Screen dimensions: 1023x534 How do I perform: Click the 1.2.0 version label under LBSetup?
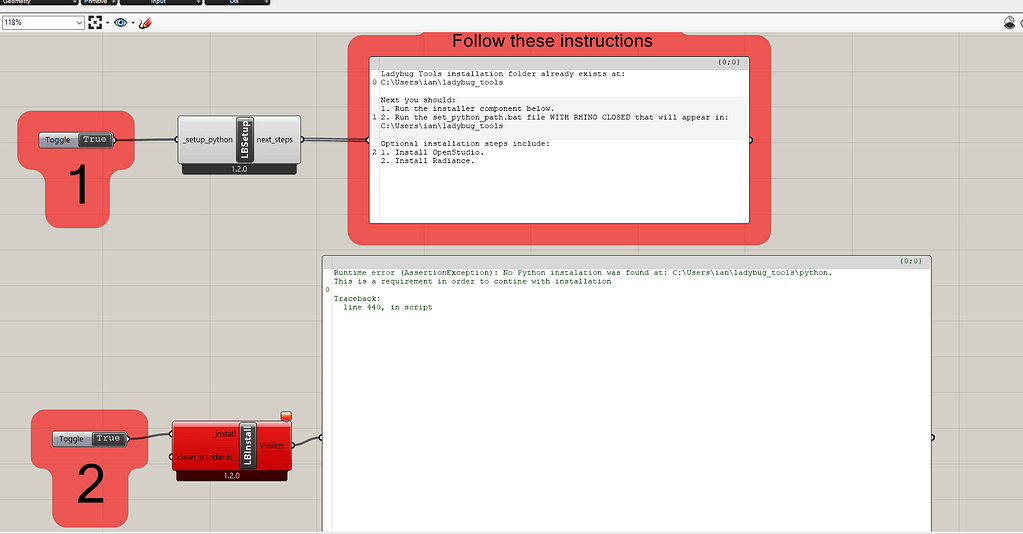[239, 169]
